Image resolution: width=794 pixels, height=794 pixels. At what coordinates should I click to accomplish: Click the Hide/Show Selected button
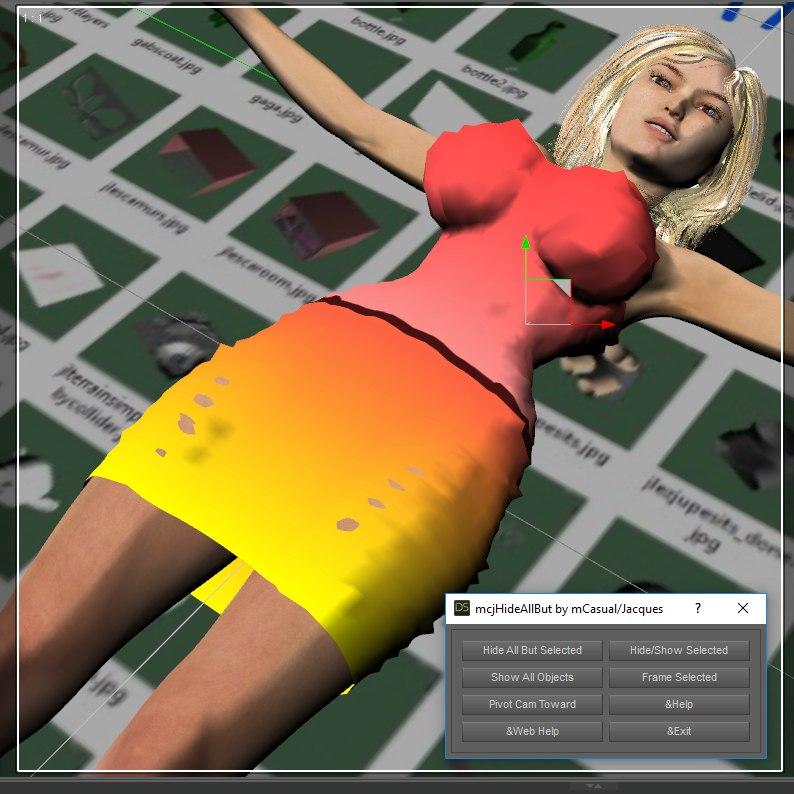679,650
